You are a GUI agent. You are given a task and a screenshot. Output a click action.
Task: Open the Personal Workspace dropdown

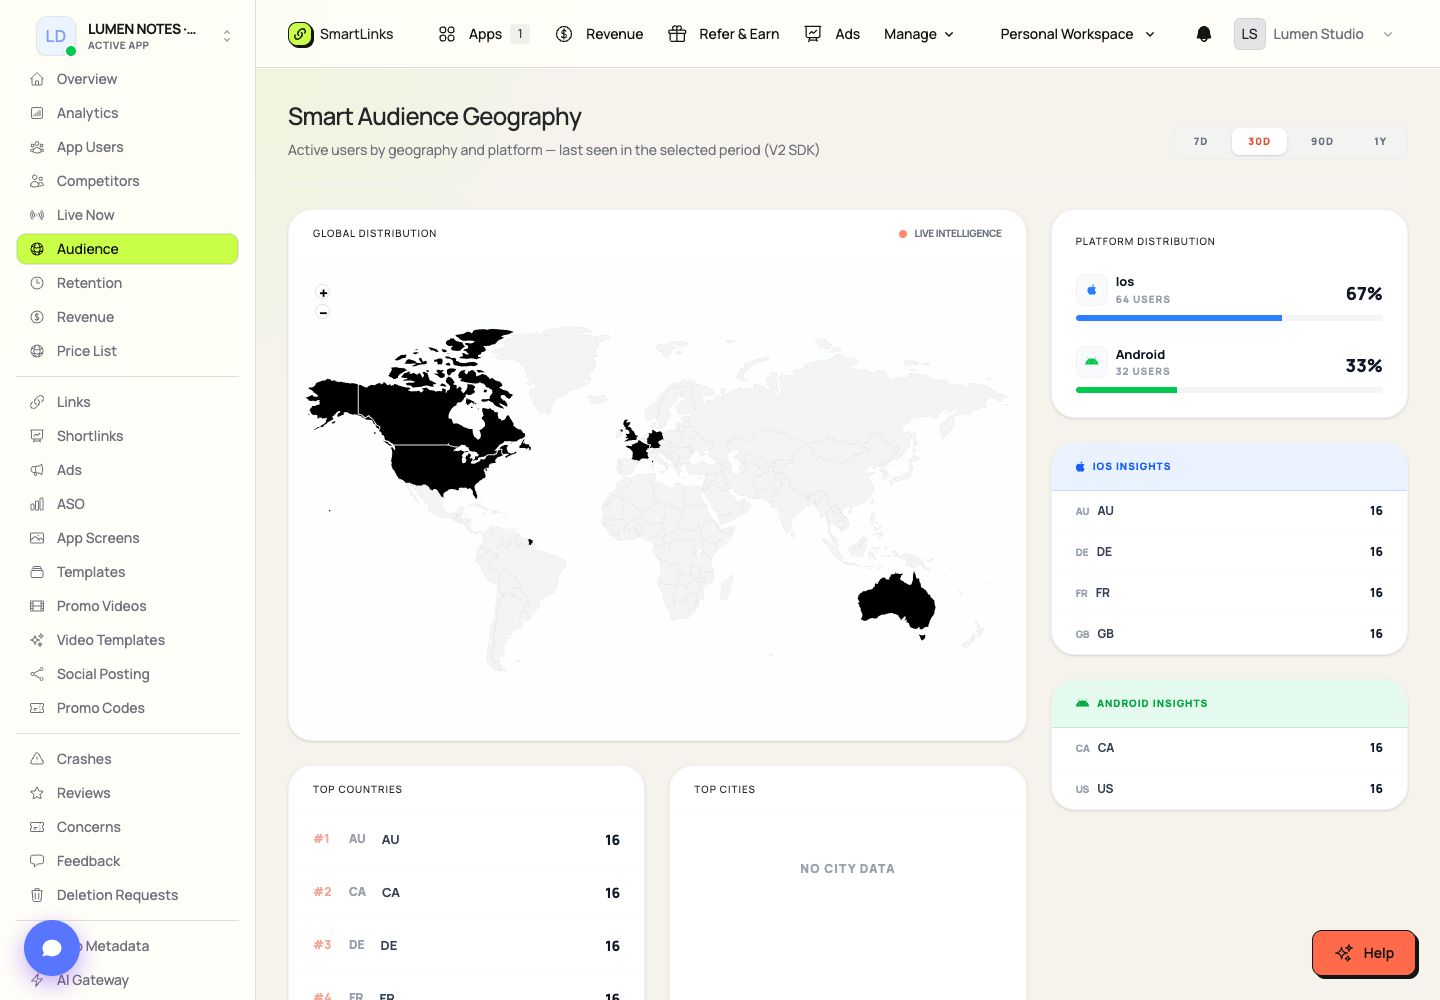click(x=1078, y=34)
